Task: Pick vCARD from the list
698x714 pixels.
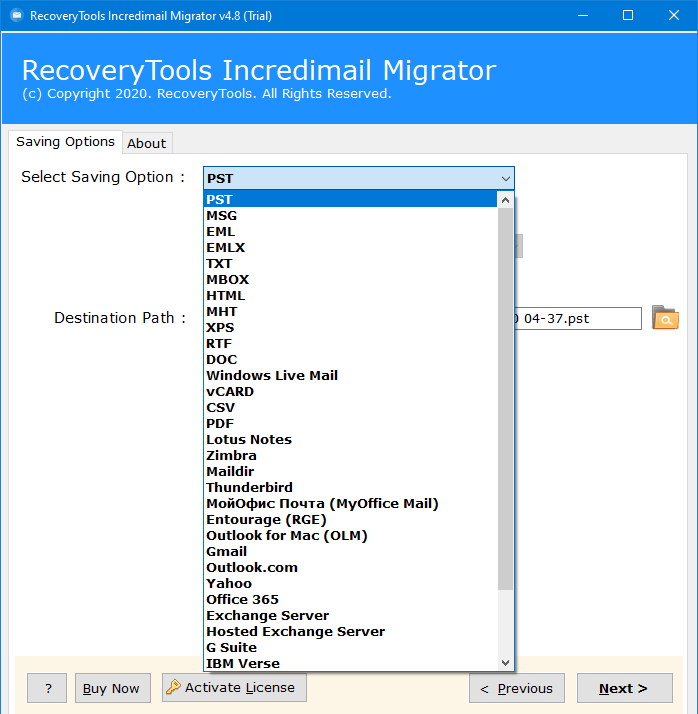Action: coord(350,391)
